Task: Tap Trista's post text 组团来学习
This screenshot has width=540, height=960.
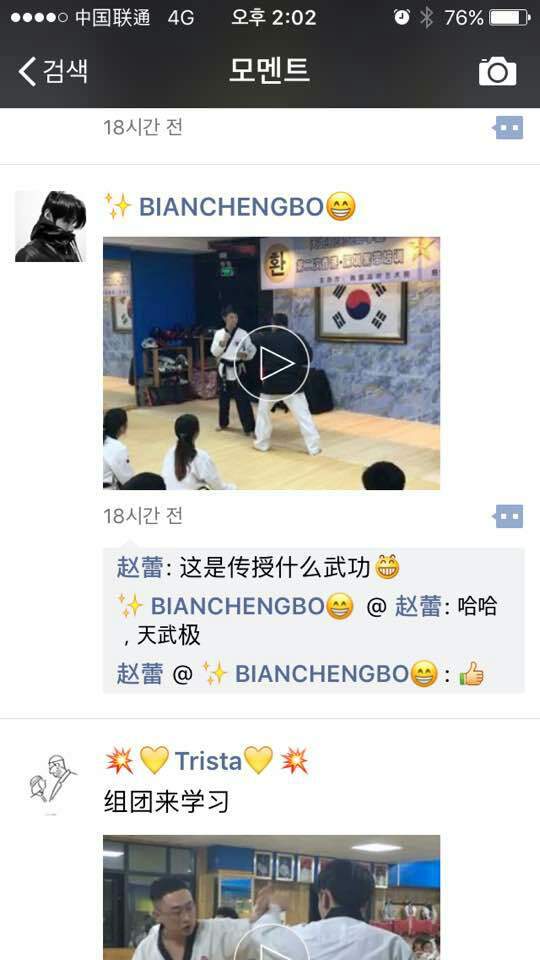Action: coord(167,801)
